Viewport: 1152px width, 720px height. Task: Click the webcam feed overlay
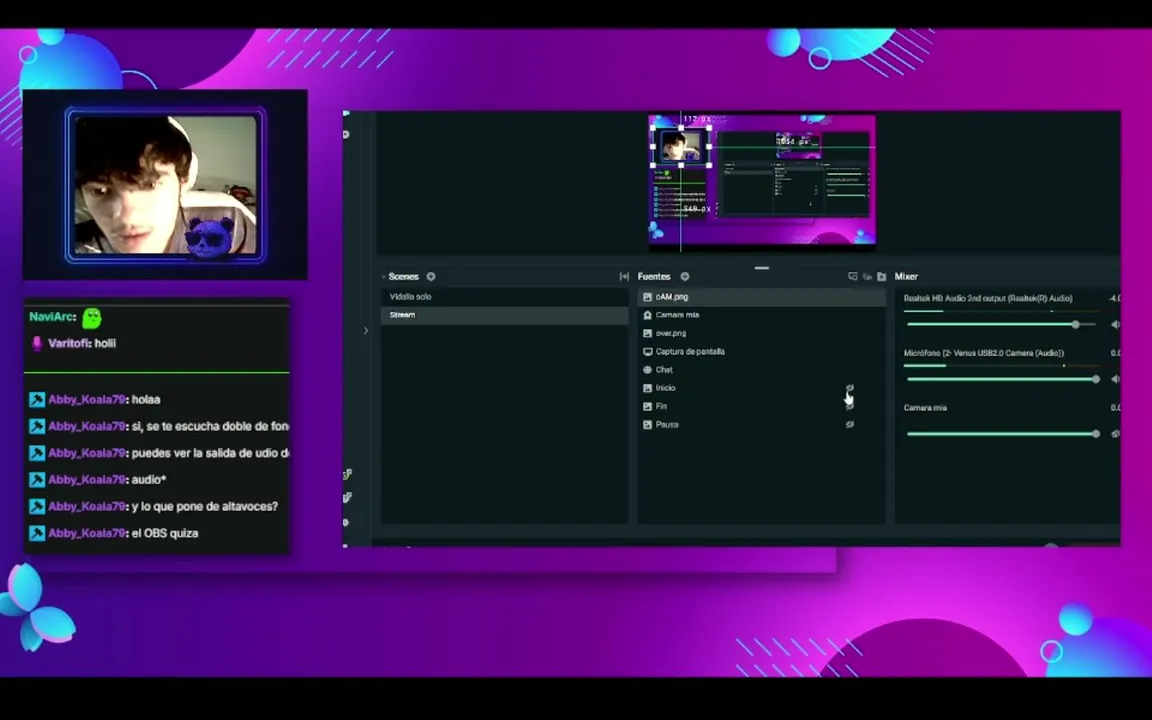coord(165,184)
